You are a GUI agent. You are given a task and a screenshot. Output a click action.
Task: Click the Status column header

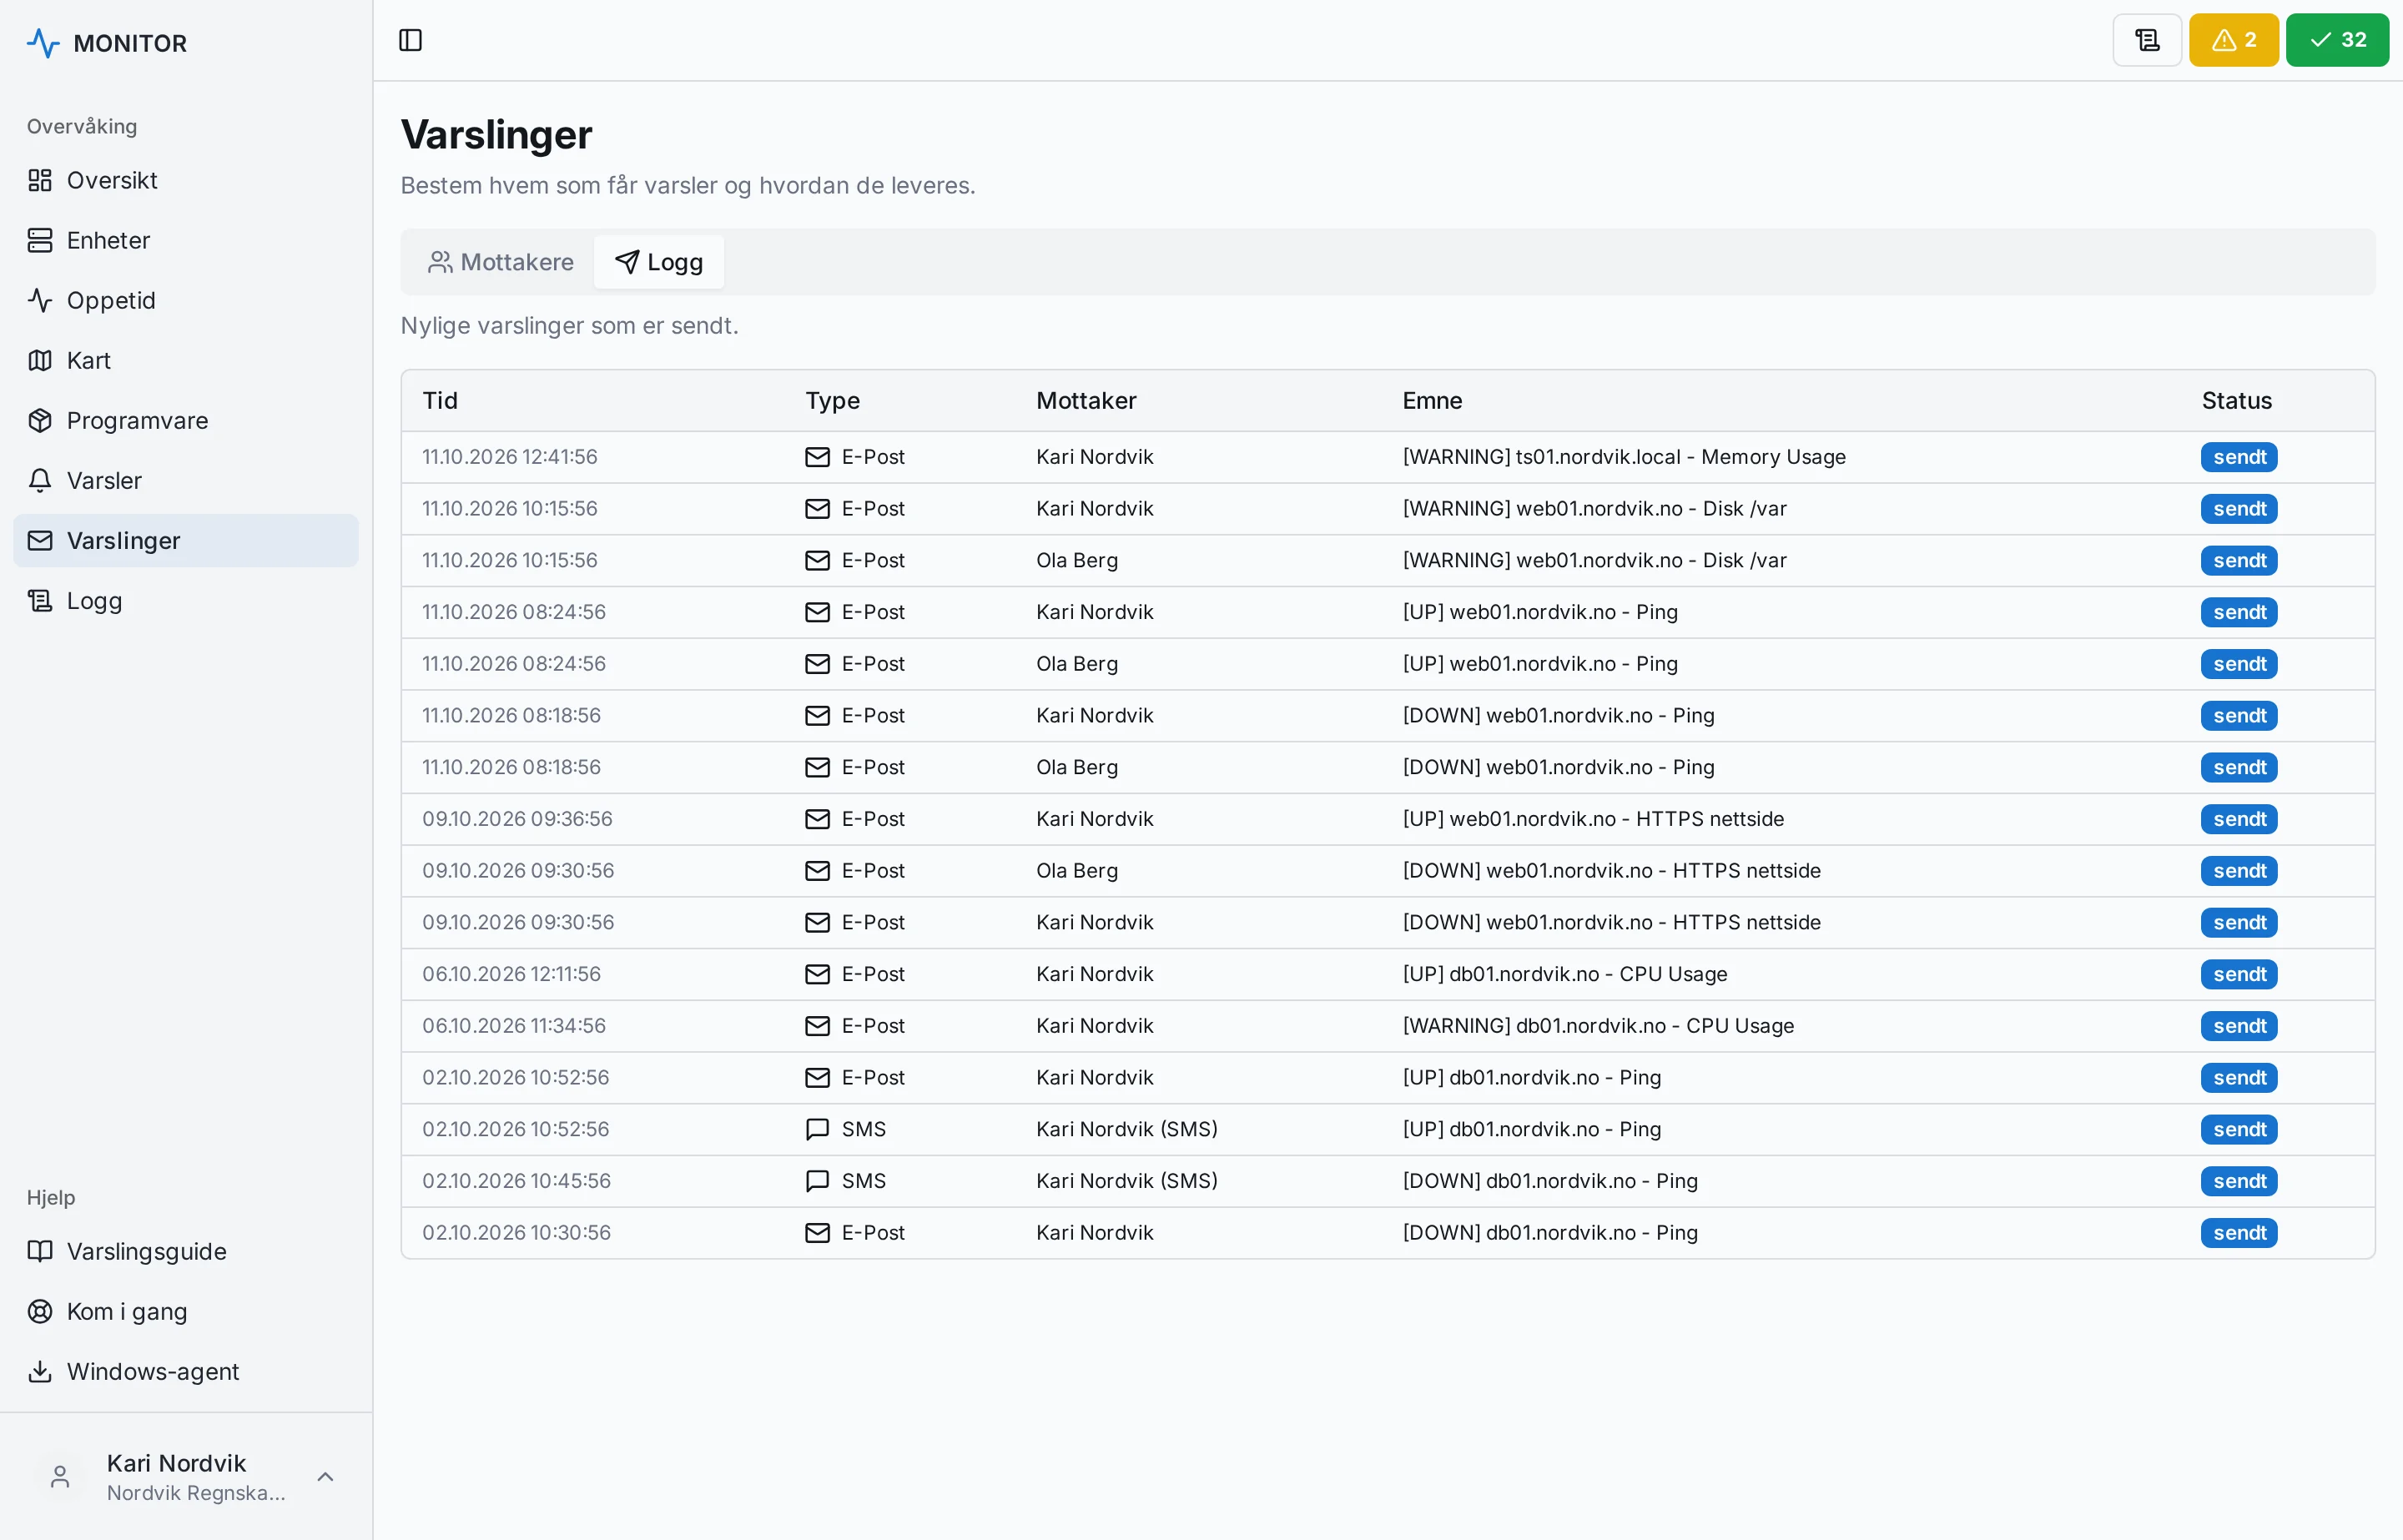[2236, 400]
